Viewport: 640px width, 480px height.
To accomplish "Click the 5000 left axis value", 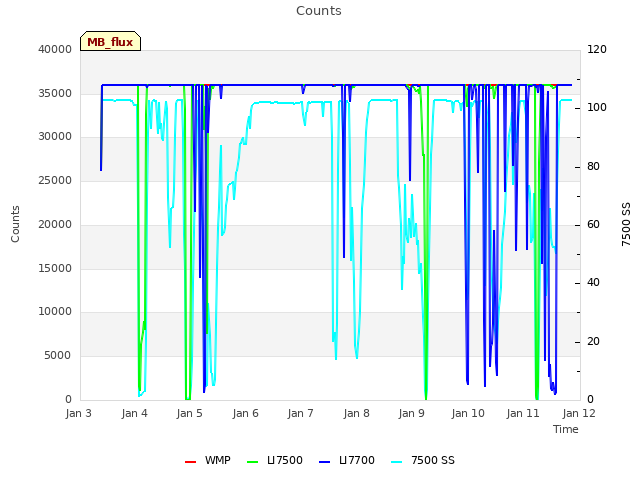I will click(x=58, y=356).
